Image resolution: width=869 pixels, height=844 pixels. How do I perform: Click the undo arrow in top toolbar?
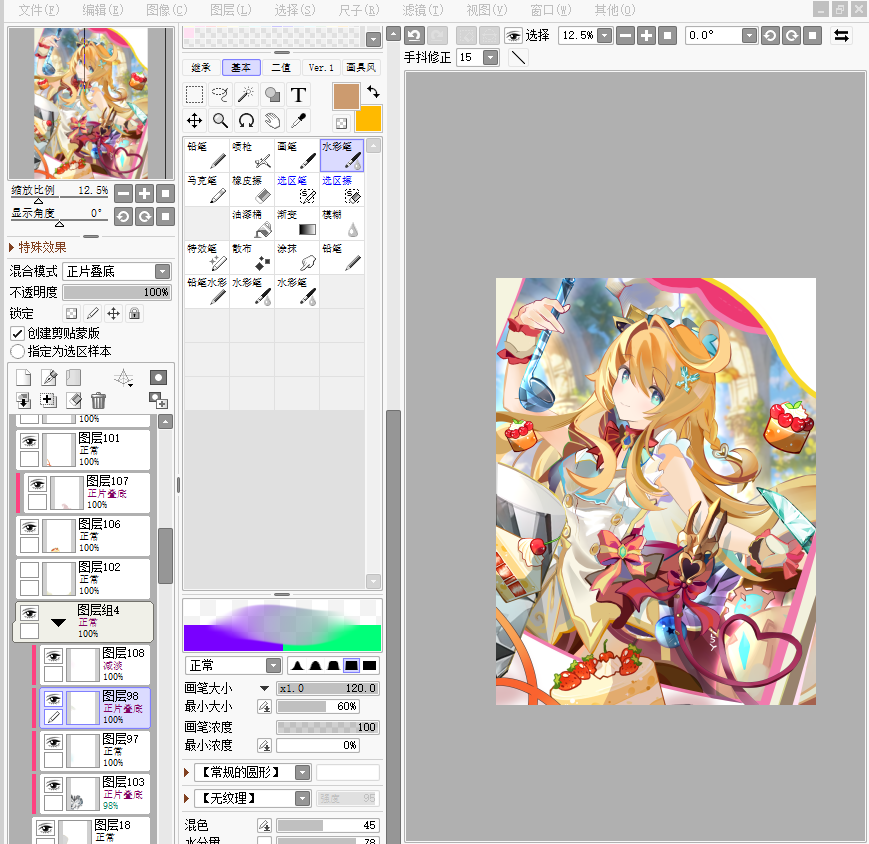tap(414, 35)
